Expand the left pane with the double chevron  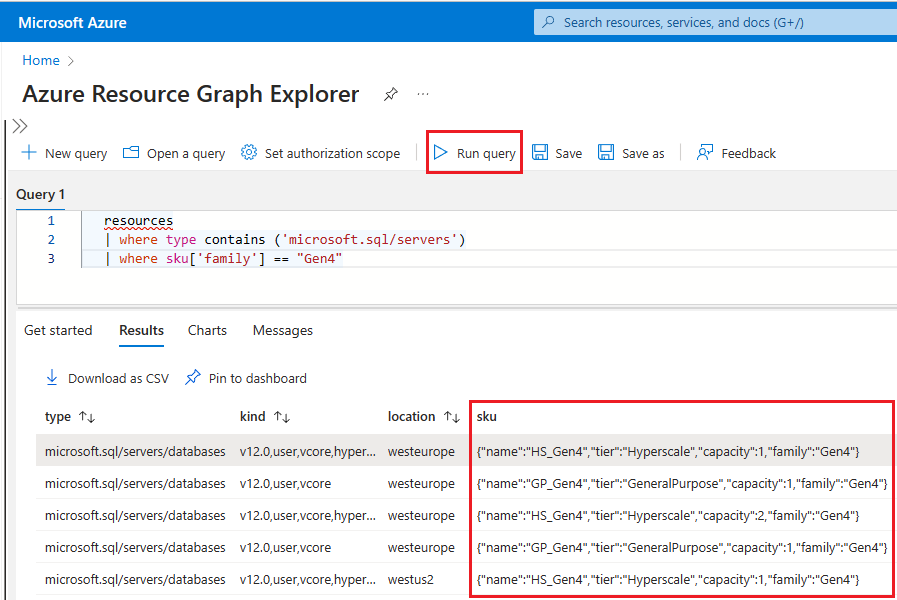19,126
